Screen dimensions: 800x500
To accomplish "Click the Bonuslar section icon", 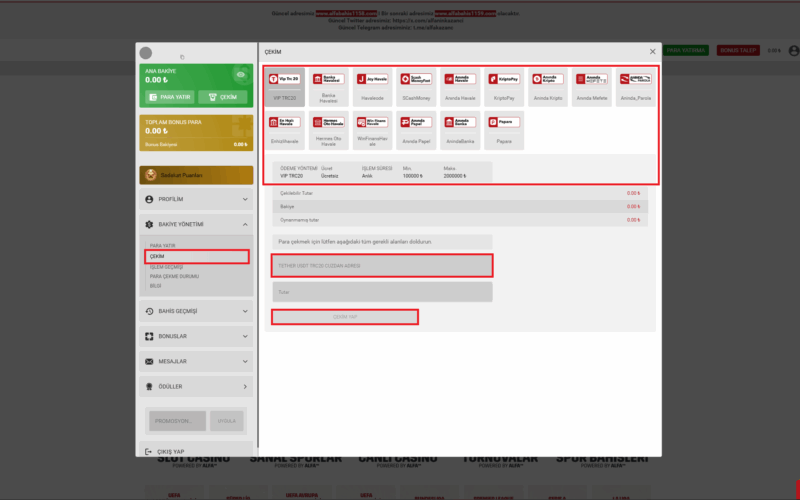I will point(149,336).
